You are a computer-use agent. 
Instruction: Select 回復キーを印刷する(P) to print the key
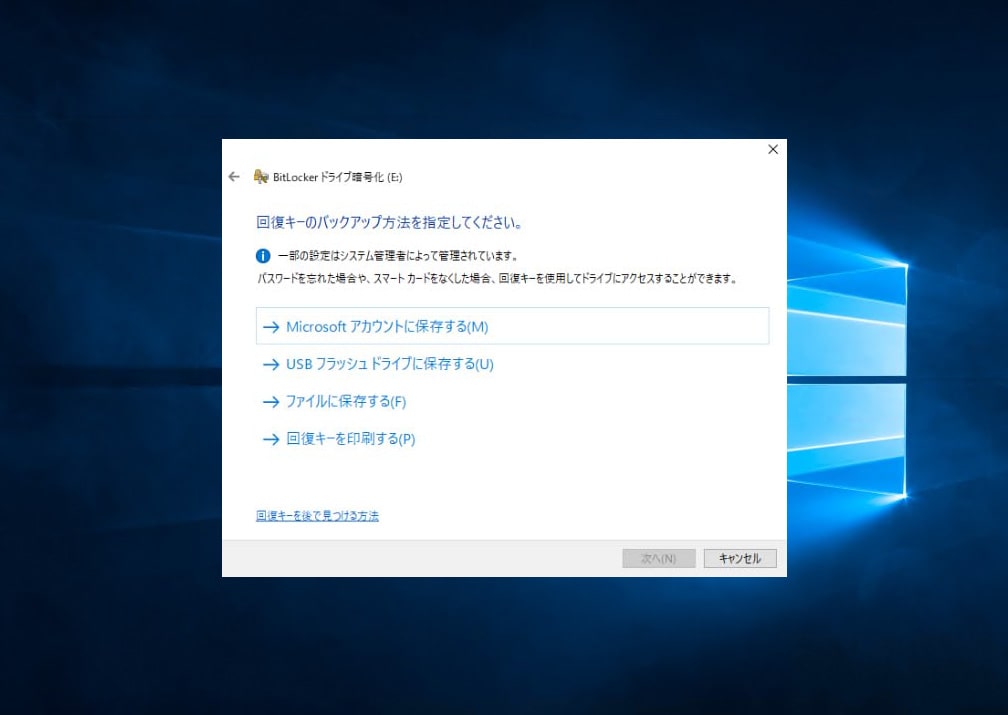(350, 439)
